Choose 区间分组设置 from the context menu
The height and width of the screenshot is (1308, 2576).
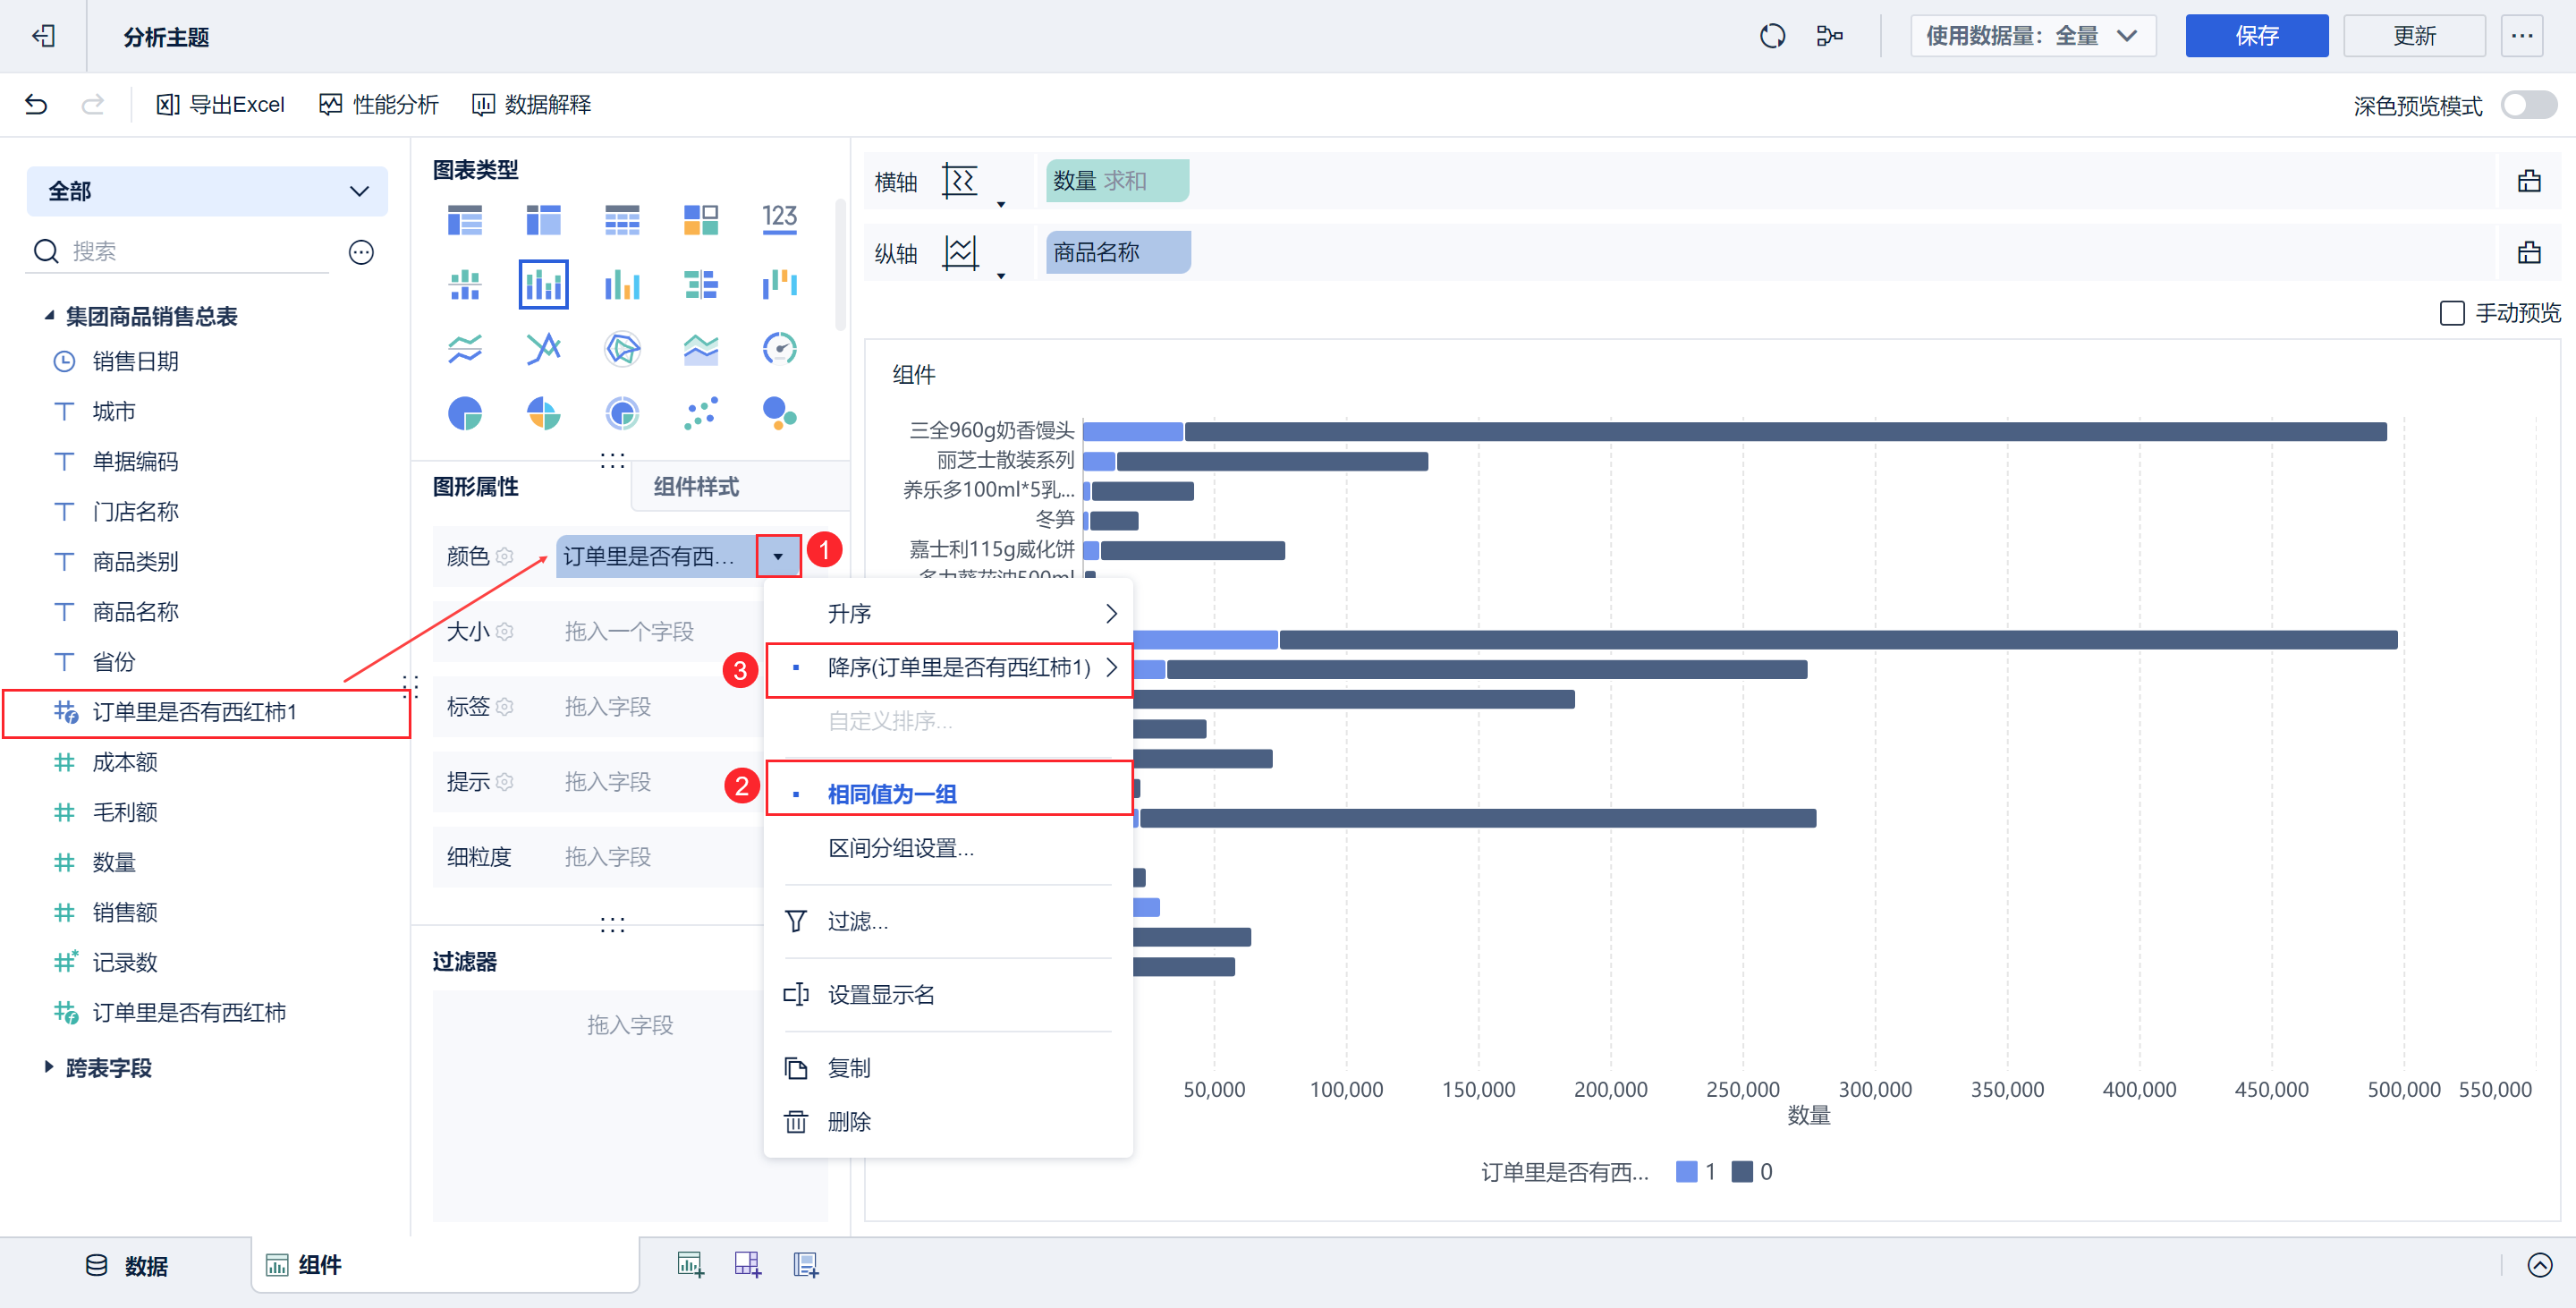900,848
